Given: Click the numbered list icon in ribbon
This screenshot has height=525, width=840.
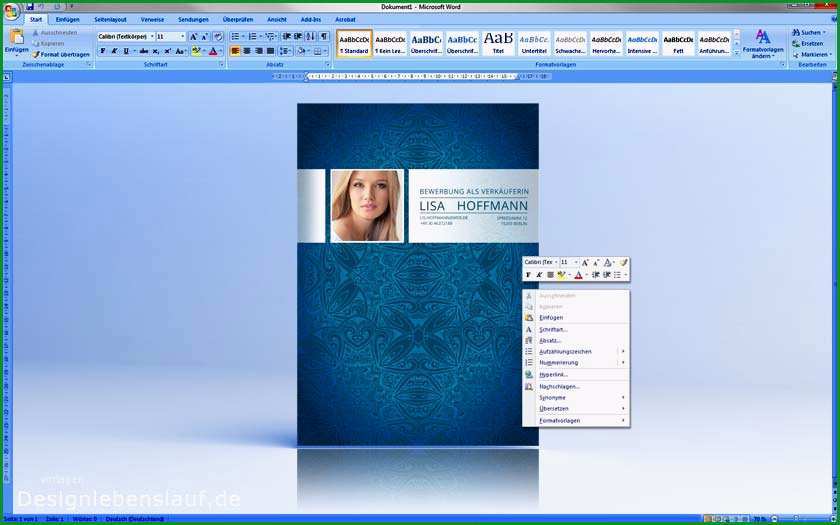Looking at the screenshot, I should click(252, 36).
